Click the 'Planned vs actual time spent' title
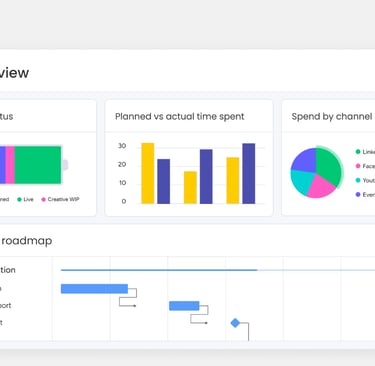This screenshot has height=366, width=375. (180, 116)
